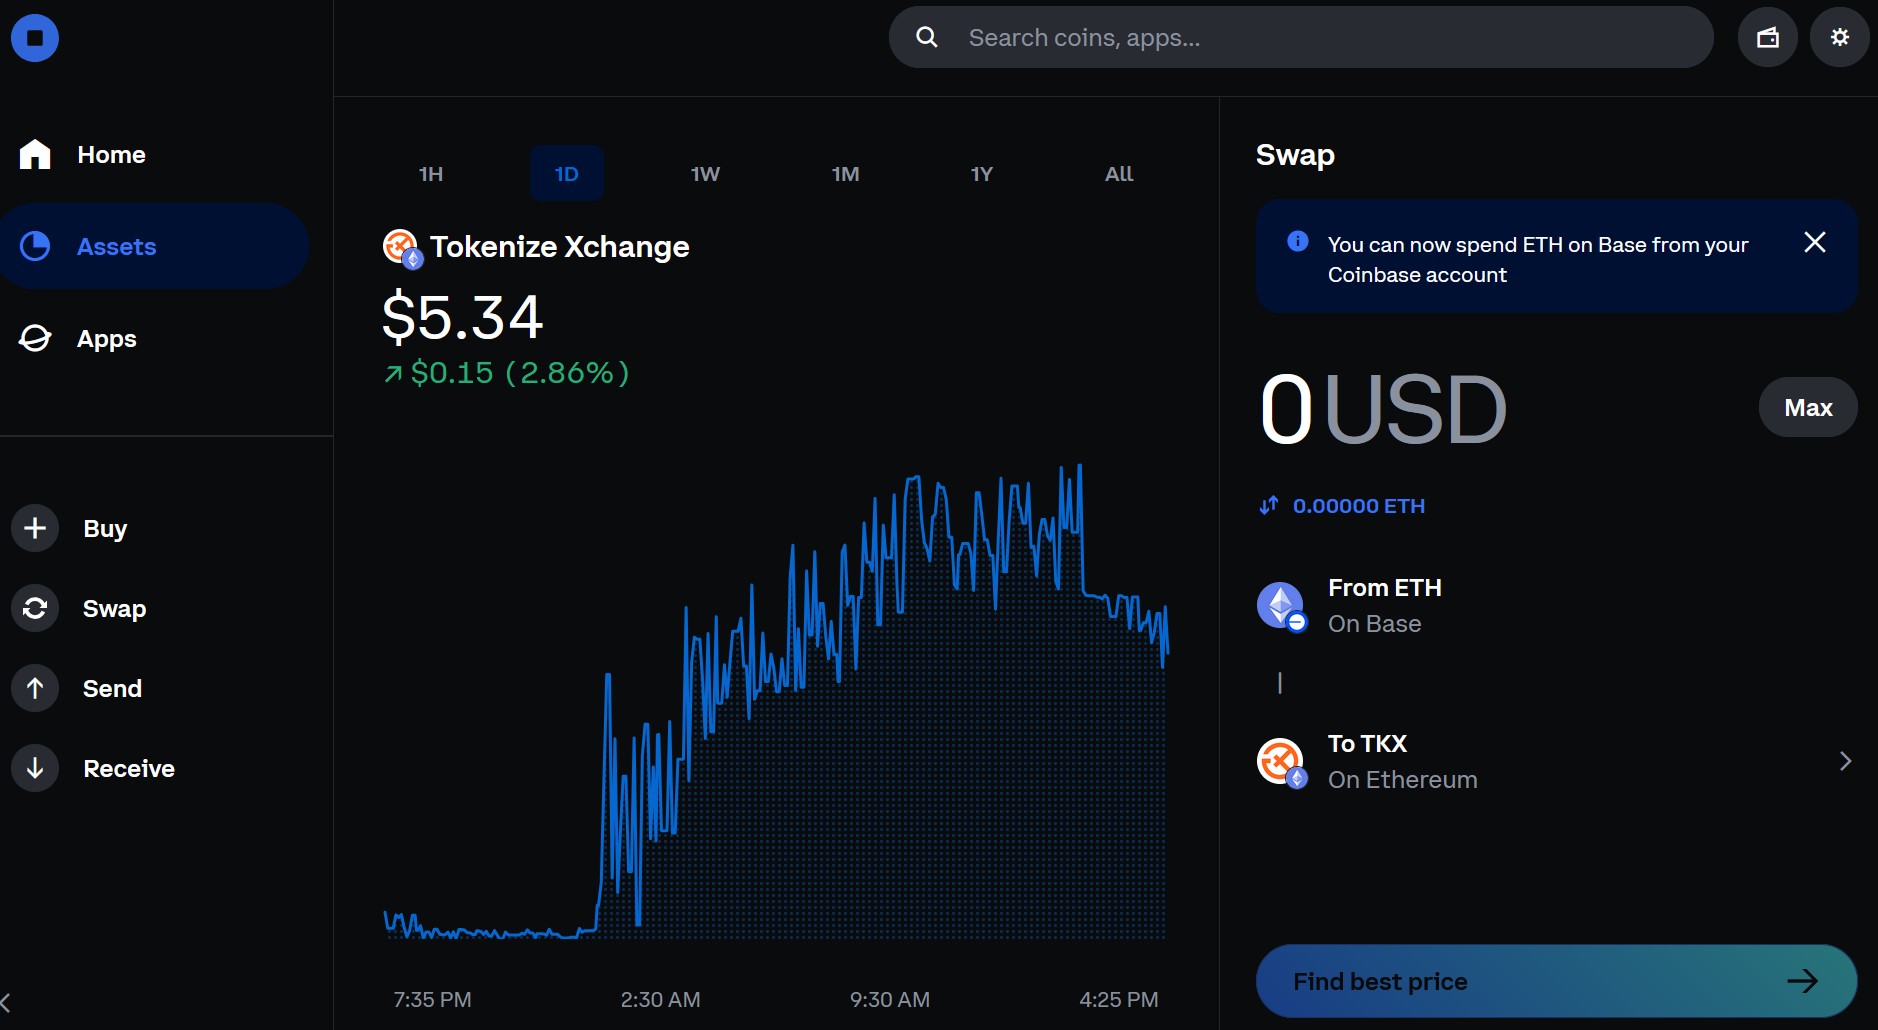The image size is (1878, 1030).
Task: Open the Assets sidebar item
Action: coord(155,246)
